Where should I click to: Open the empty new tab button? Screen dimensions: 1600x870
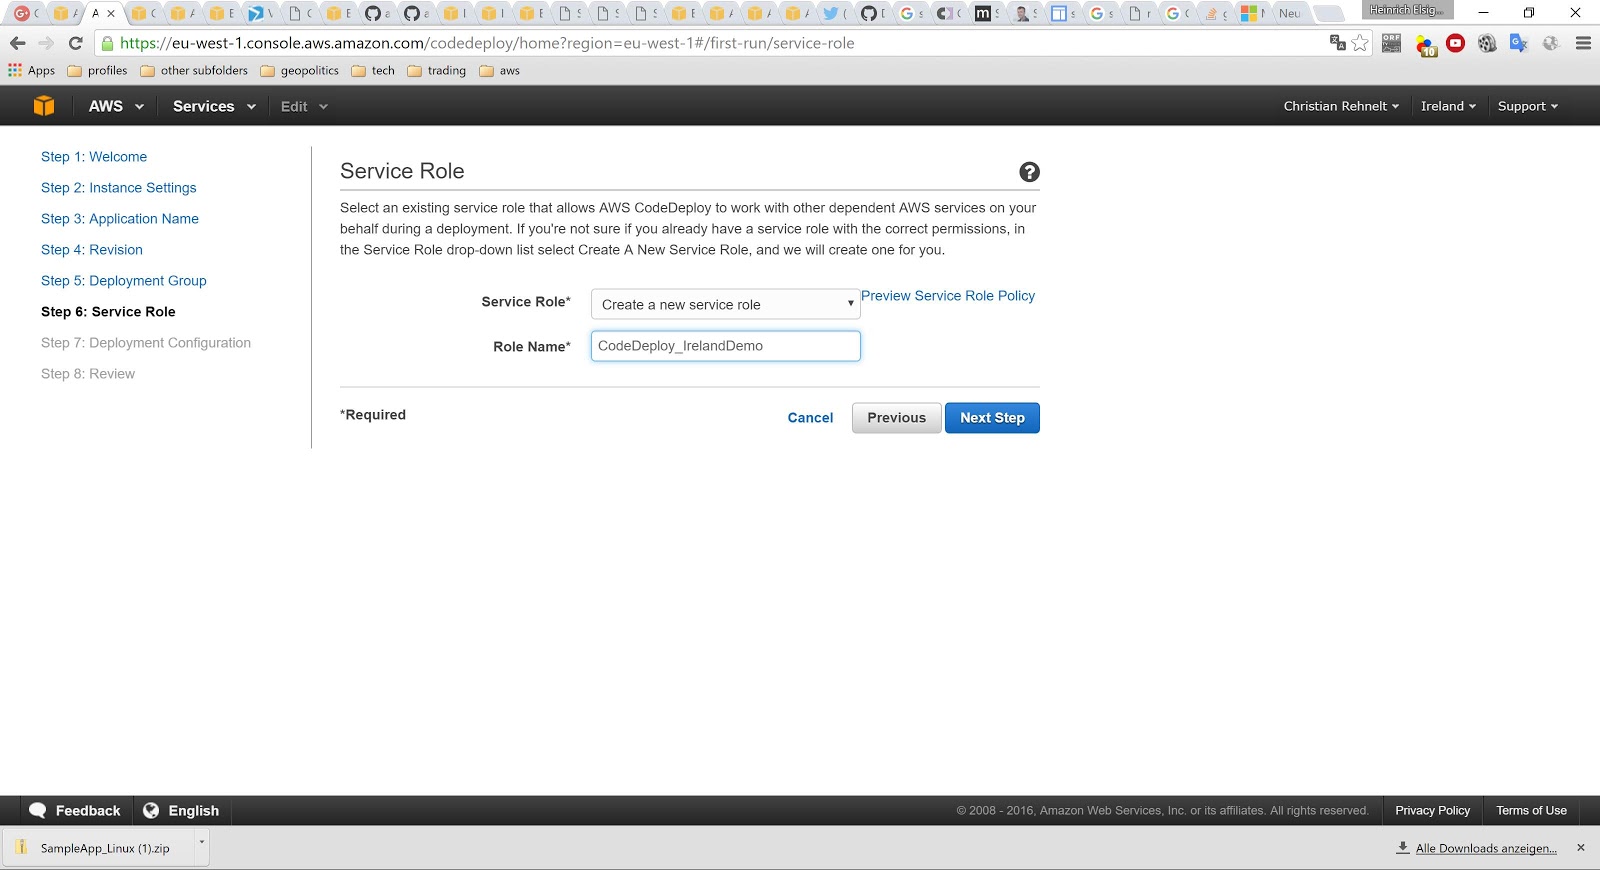[x=1328, y=13]
